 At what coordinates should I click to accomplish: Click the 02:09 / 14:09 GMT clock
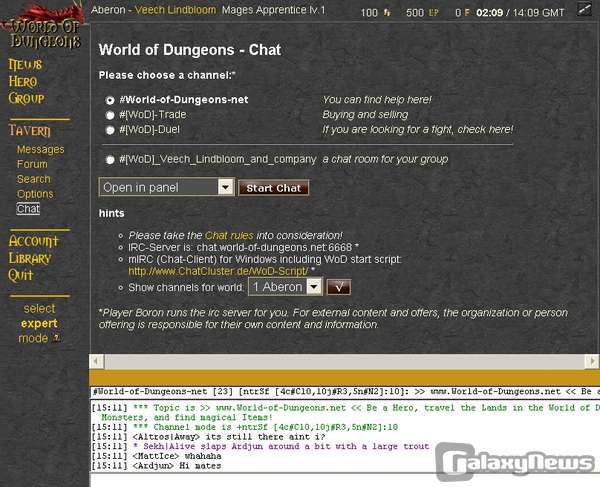(520, 13)
